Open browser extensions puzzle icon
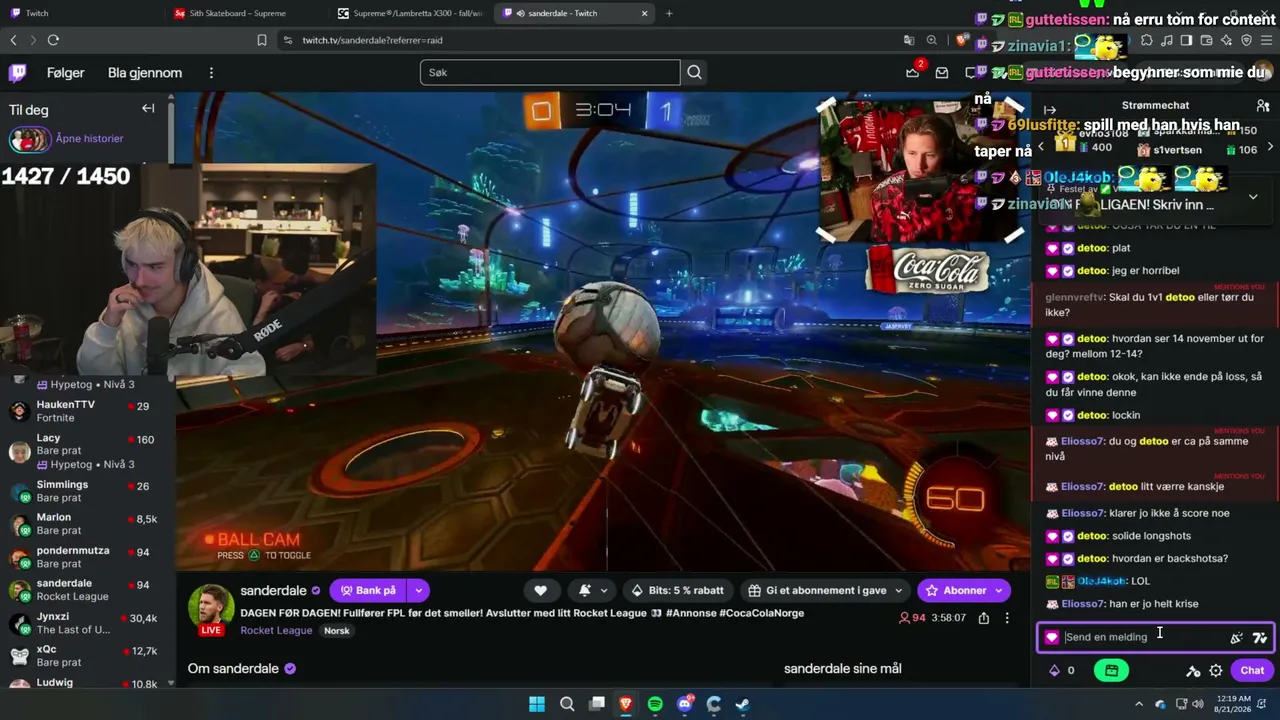The height and width of the screenshot is (720, 1280). [1147, 40]
